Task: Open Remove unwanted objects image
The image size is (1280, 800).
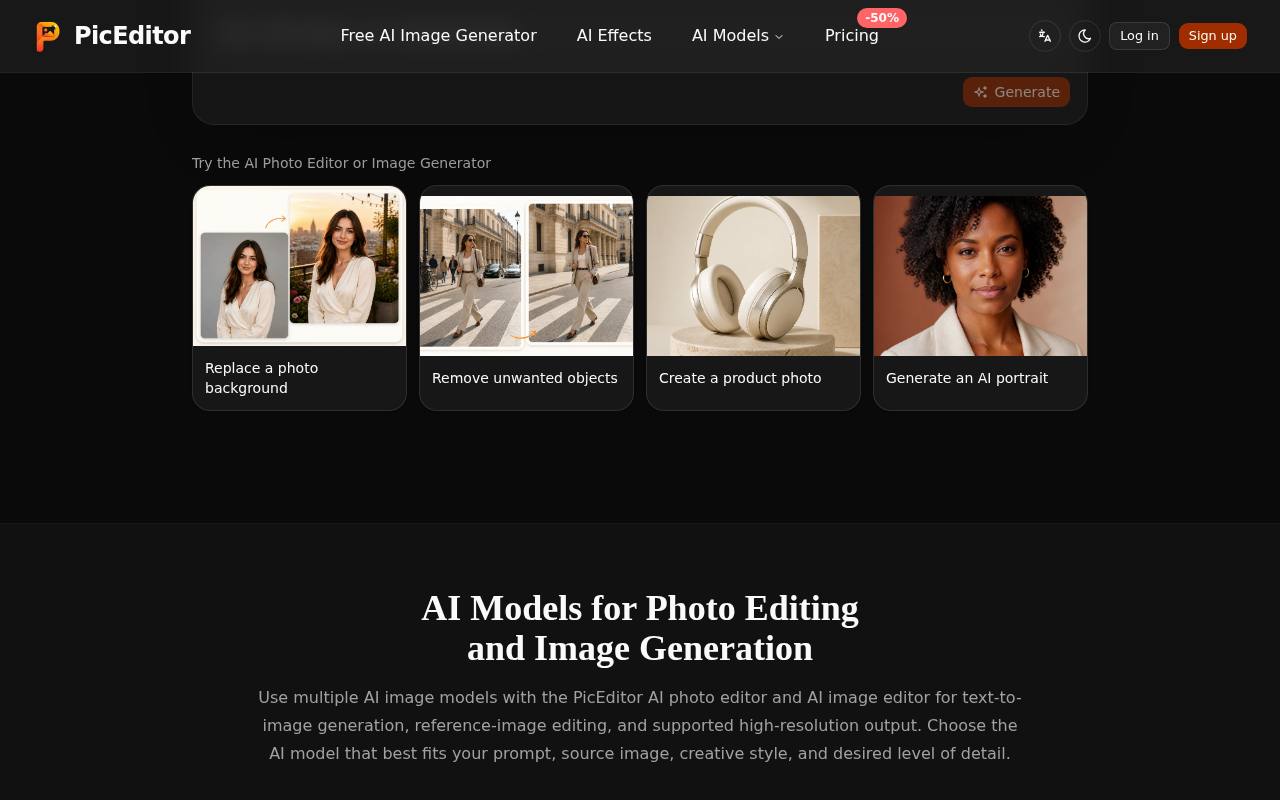Action: click(526, 275)
